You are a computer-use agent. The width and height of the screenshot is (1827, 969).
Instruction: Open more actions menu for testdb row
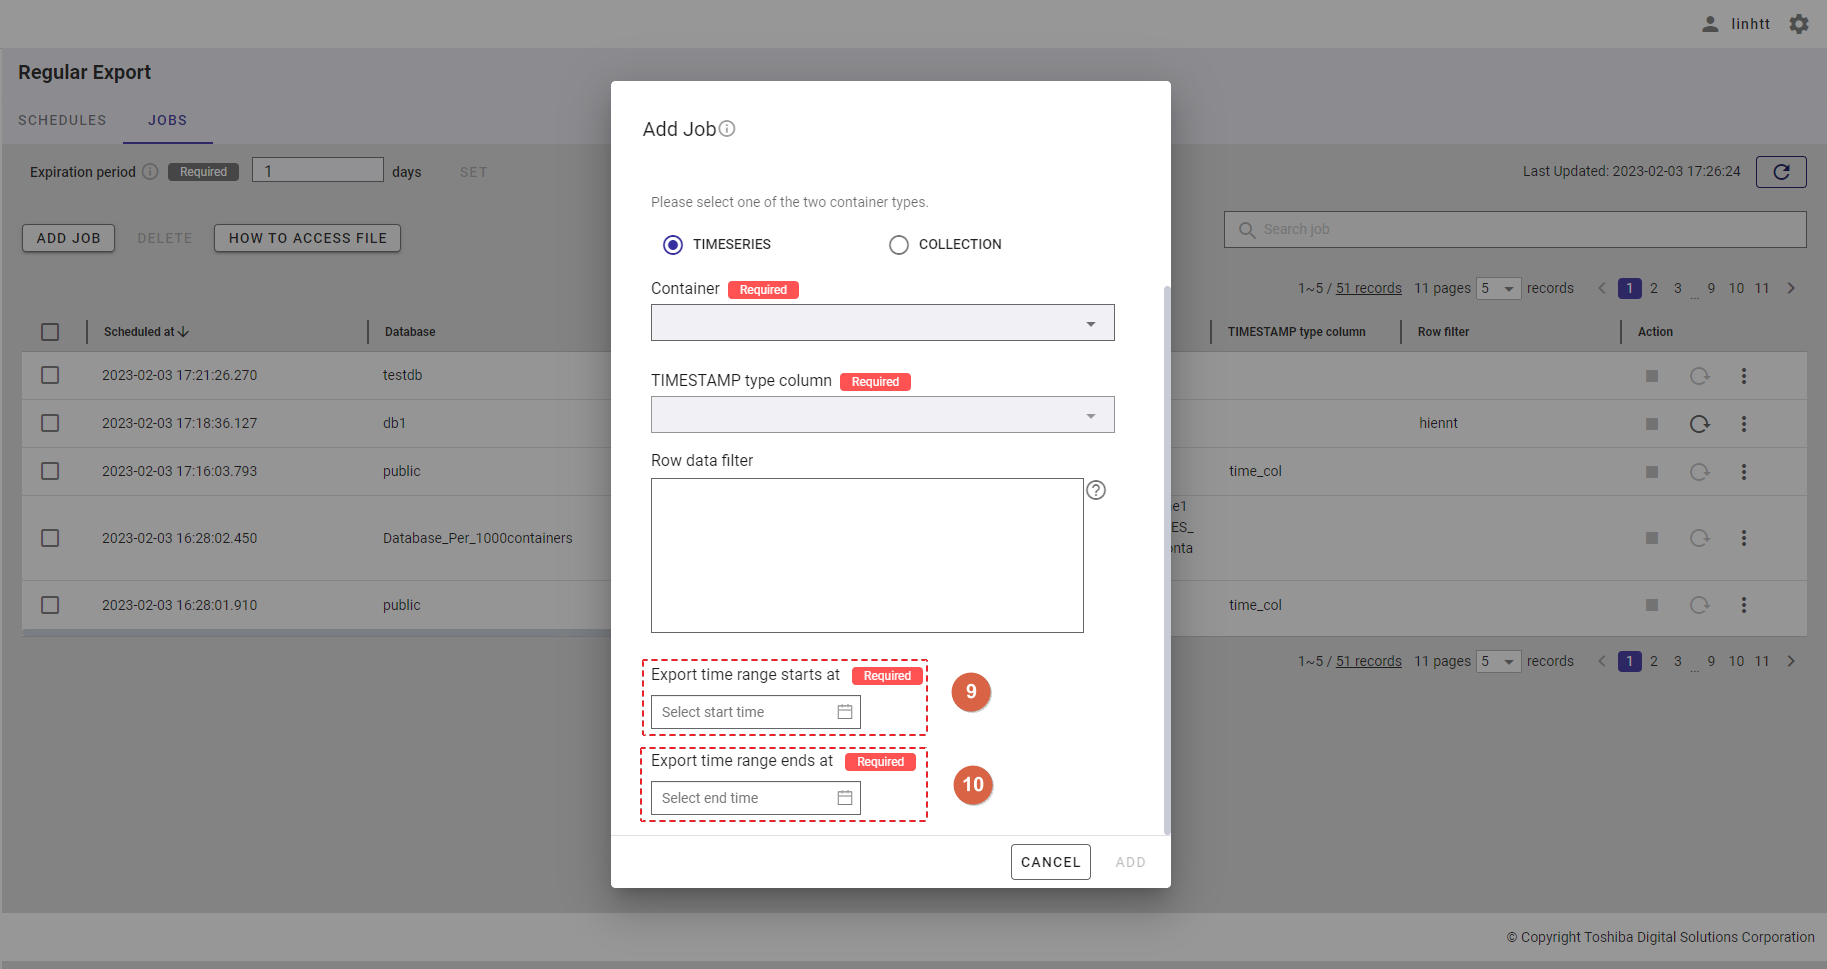[x=1743, y=376]
